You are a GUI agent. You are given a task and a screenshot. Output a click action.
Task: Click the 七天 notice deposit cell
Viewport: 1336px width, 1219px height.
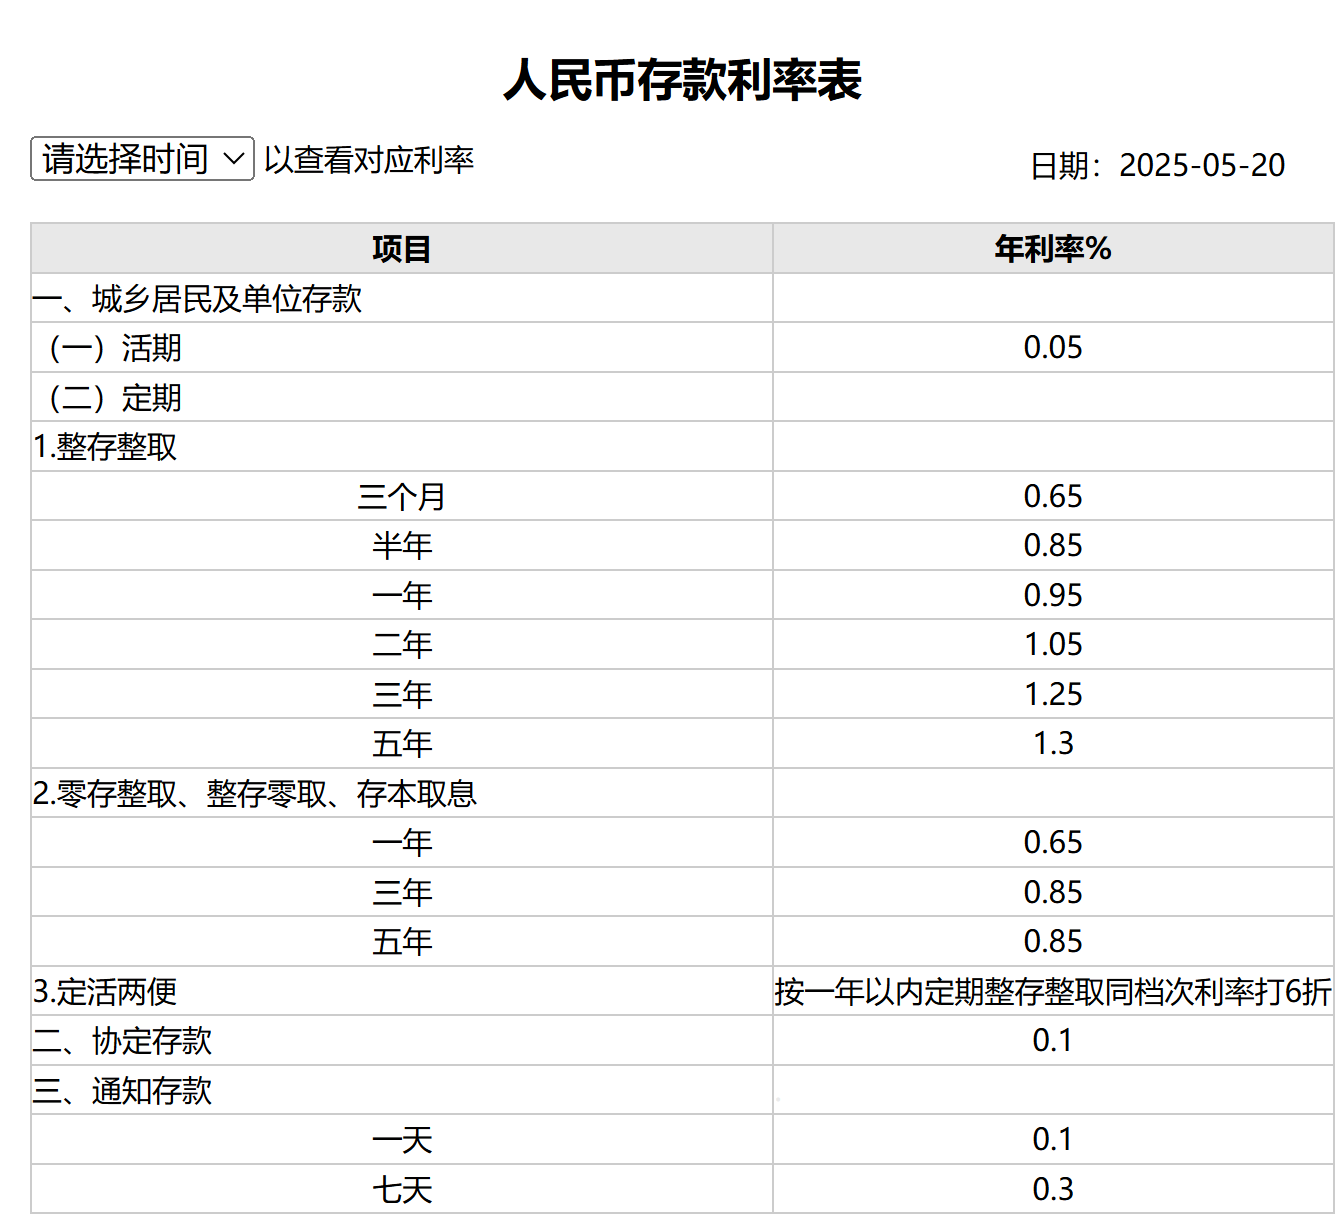click(x=401, y=1190)
